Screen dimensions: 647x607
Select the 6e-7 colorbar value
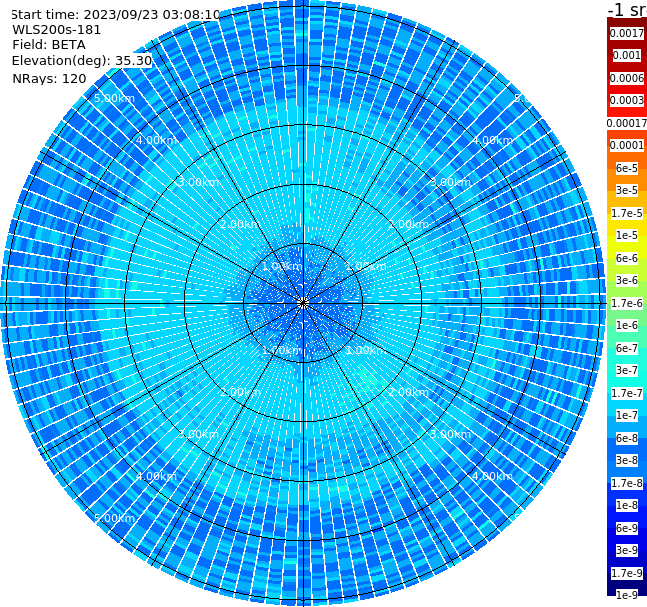pyautogui.click(x=627, y=348)
